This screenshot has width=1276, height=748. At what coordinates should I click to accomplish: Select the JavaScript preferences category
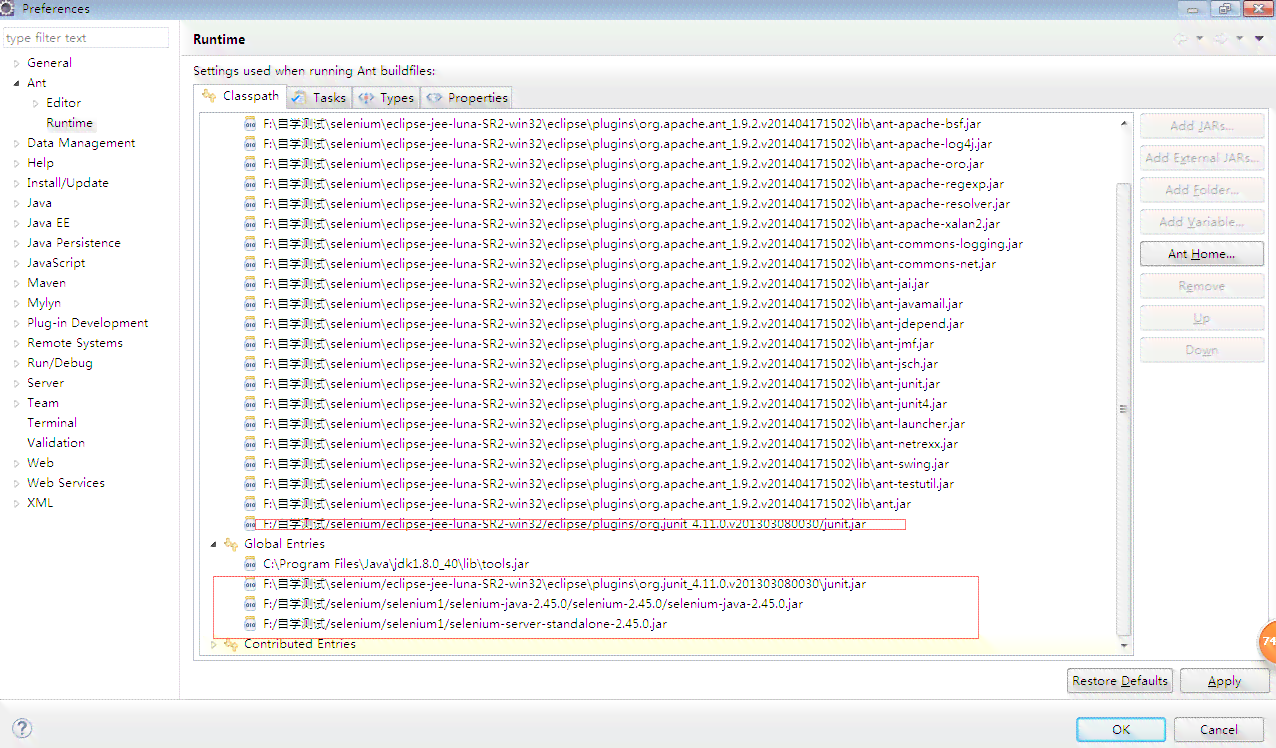pos(56,263)
